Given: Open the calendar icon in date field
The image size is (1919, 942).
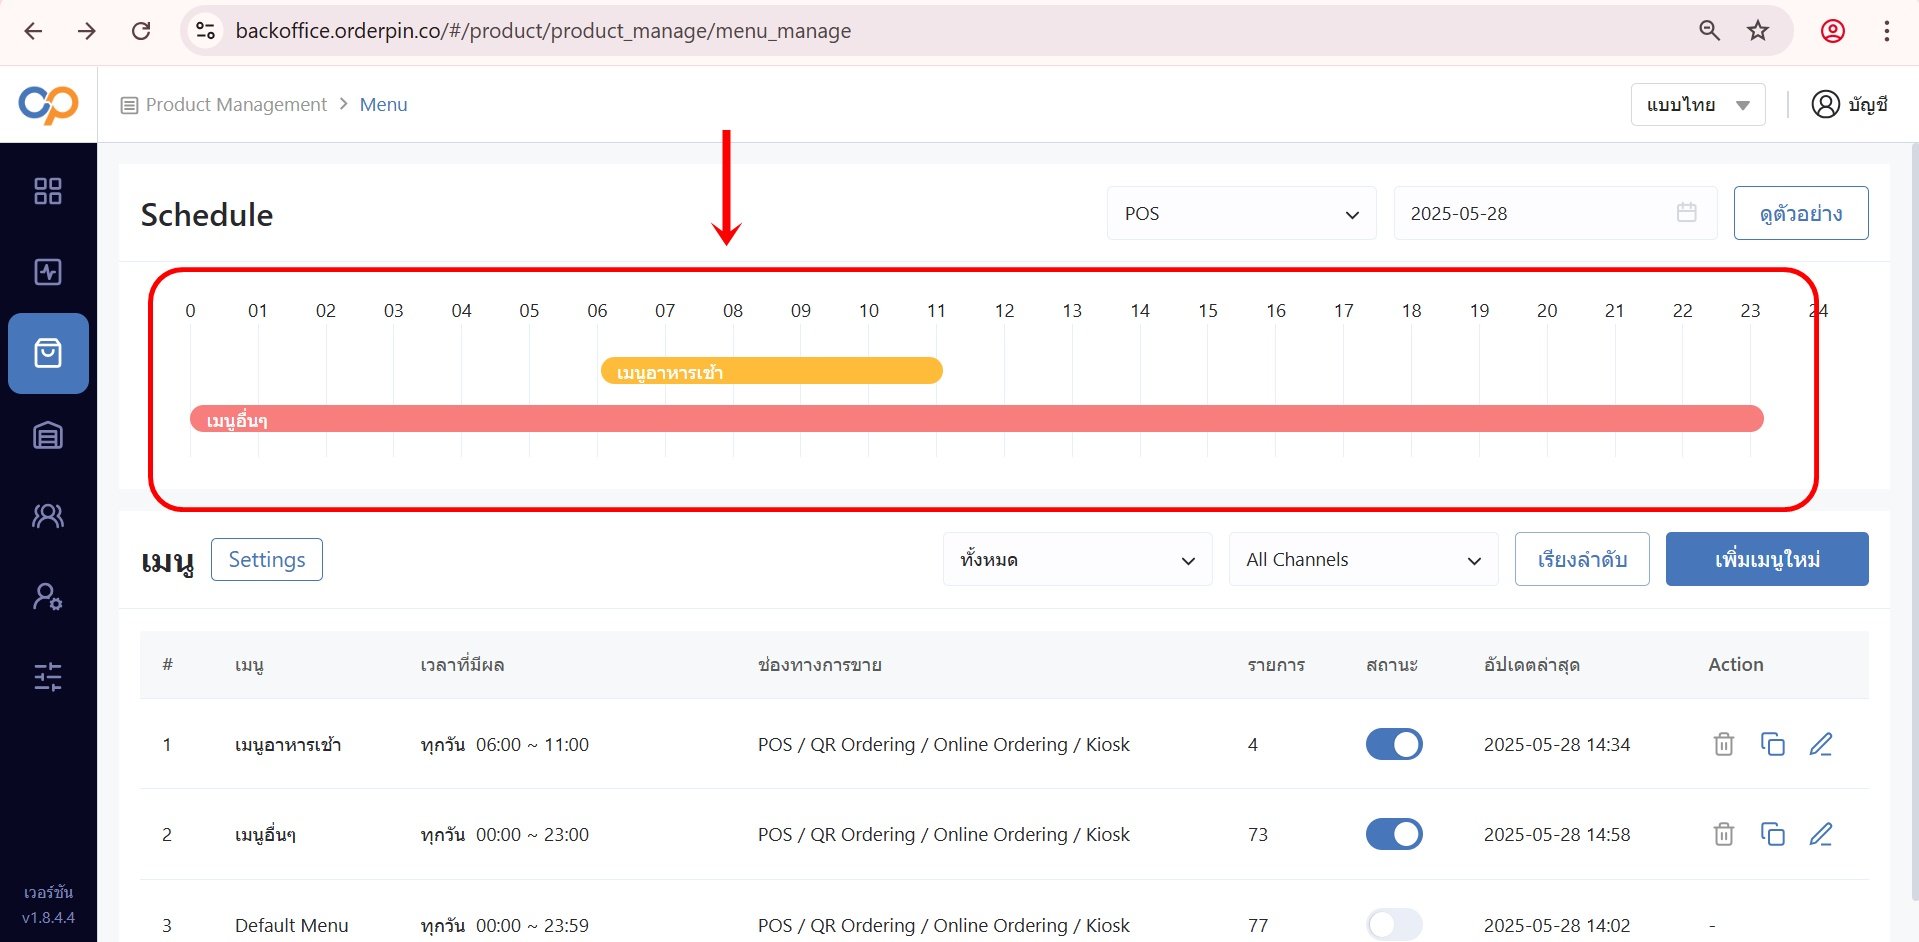Looking at the screenshot, I should pyautogui.click(x=1687, y=212).
